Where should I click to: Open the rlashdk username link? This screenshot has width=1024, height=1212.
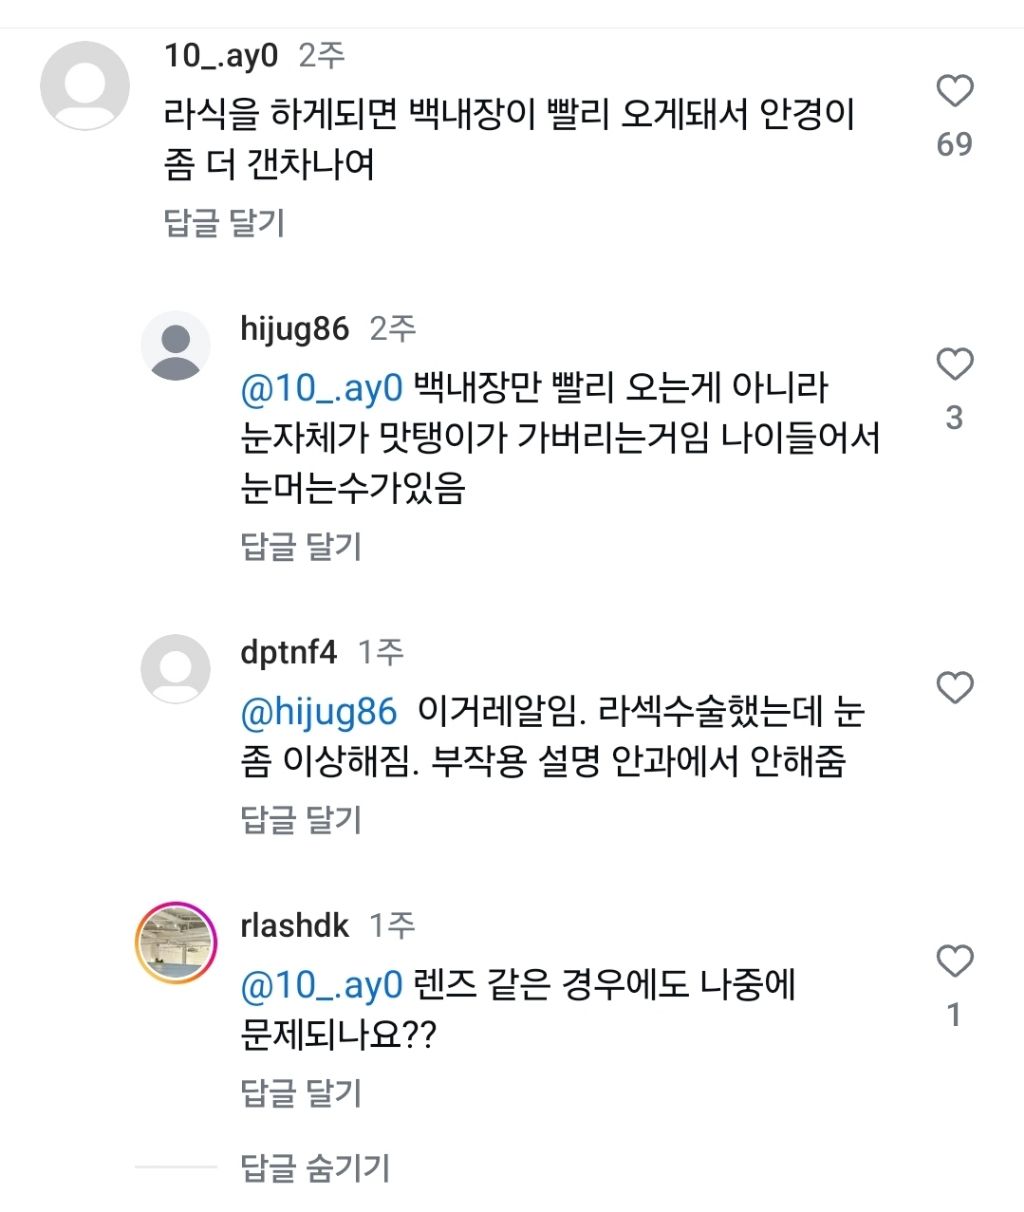(295, 926)
